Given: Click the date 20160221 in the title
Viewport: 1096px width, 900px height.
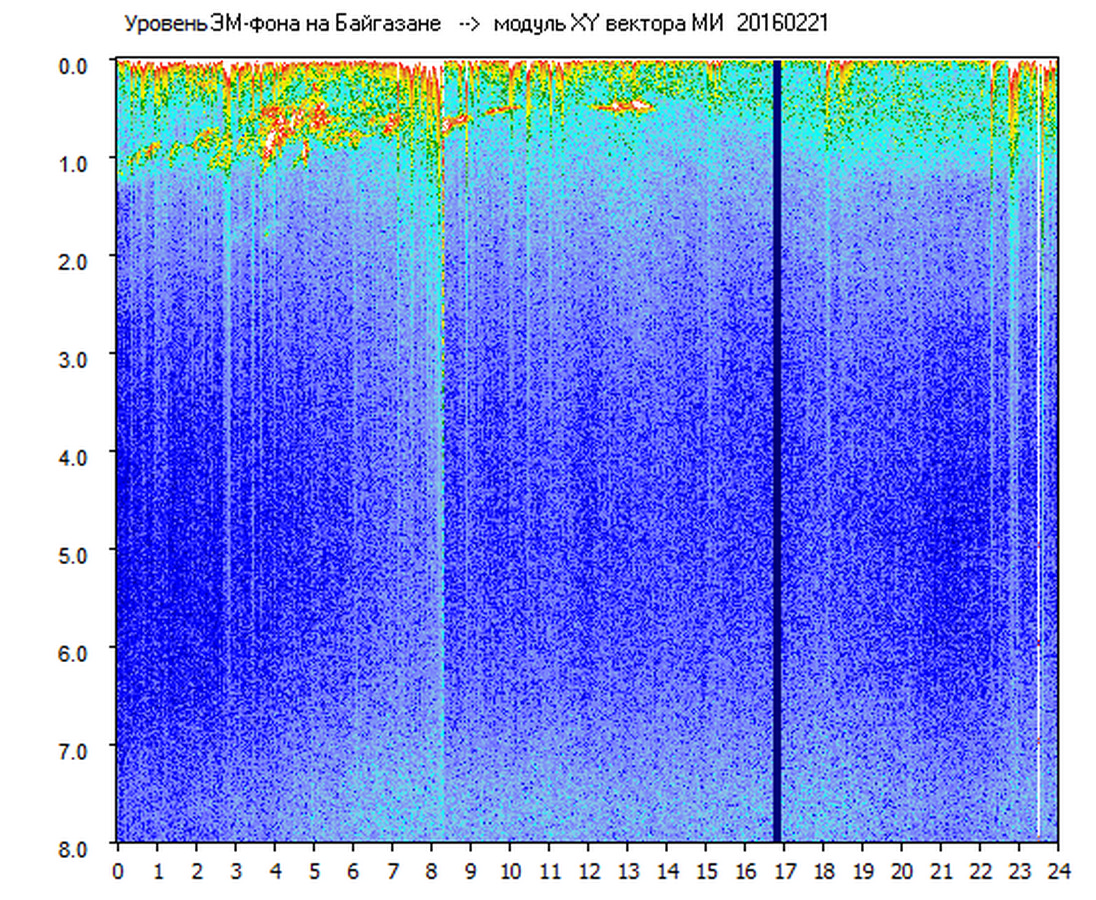Looking at the screenshot, I should click(x=782, y=24).
